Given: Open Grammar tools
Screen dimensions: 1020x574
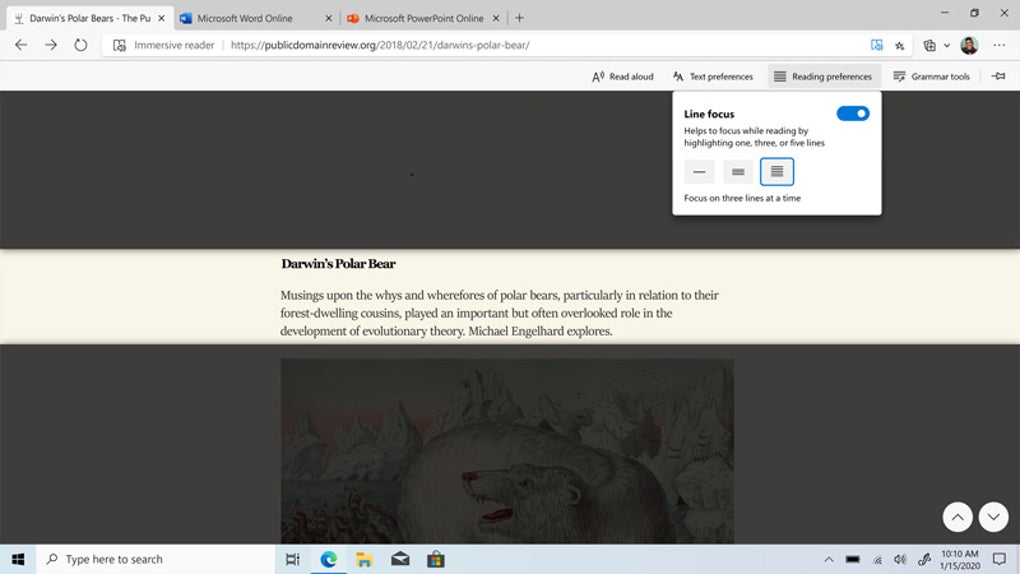Looking at the screenshot, I should [932, 76].
